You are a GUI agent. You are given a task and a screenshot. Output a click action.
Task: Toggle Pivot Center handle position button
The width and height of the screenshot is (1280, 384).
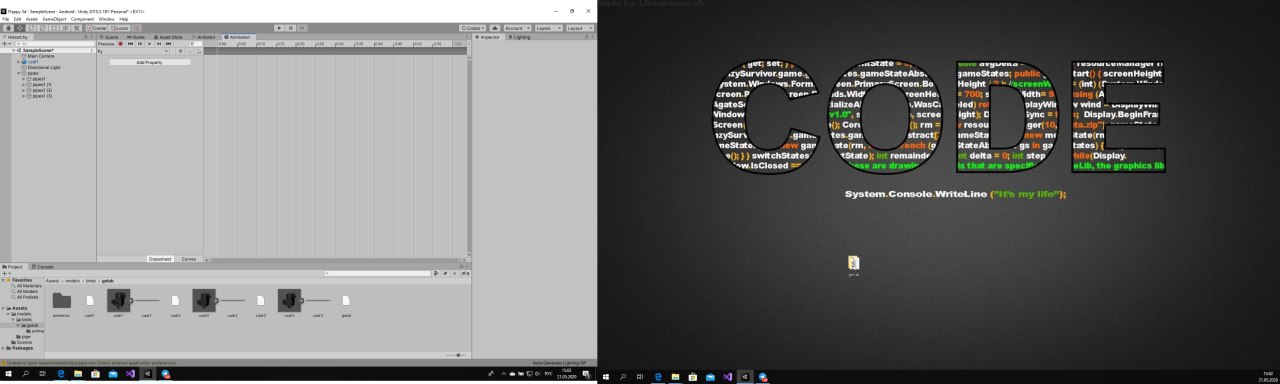[x=97, y=28]
